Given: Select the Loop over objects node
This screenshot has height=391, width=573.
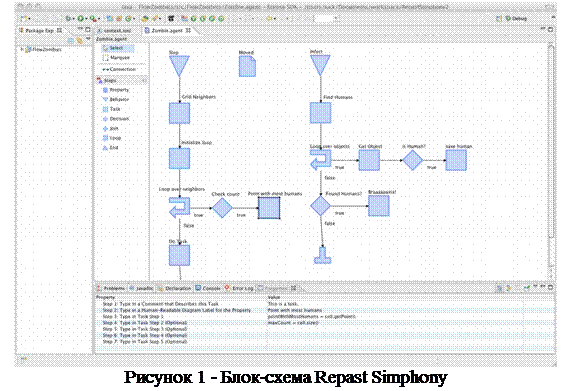Looking at the screenshot, I should click(320, 160).
